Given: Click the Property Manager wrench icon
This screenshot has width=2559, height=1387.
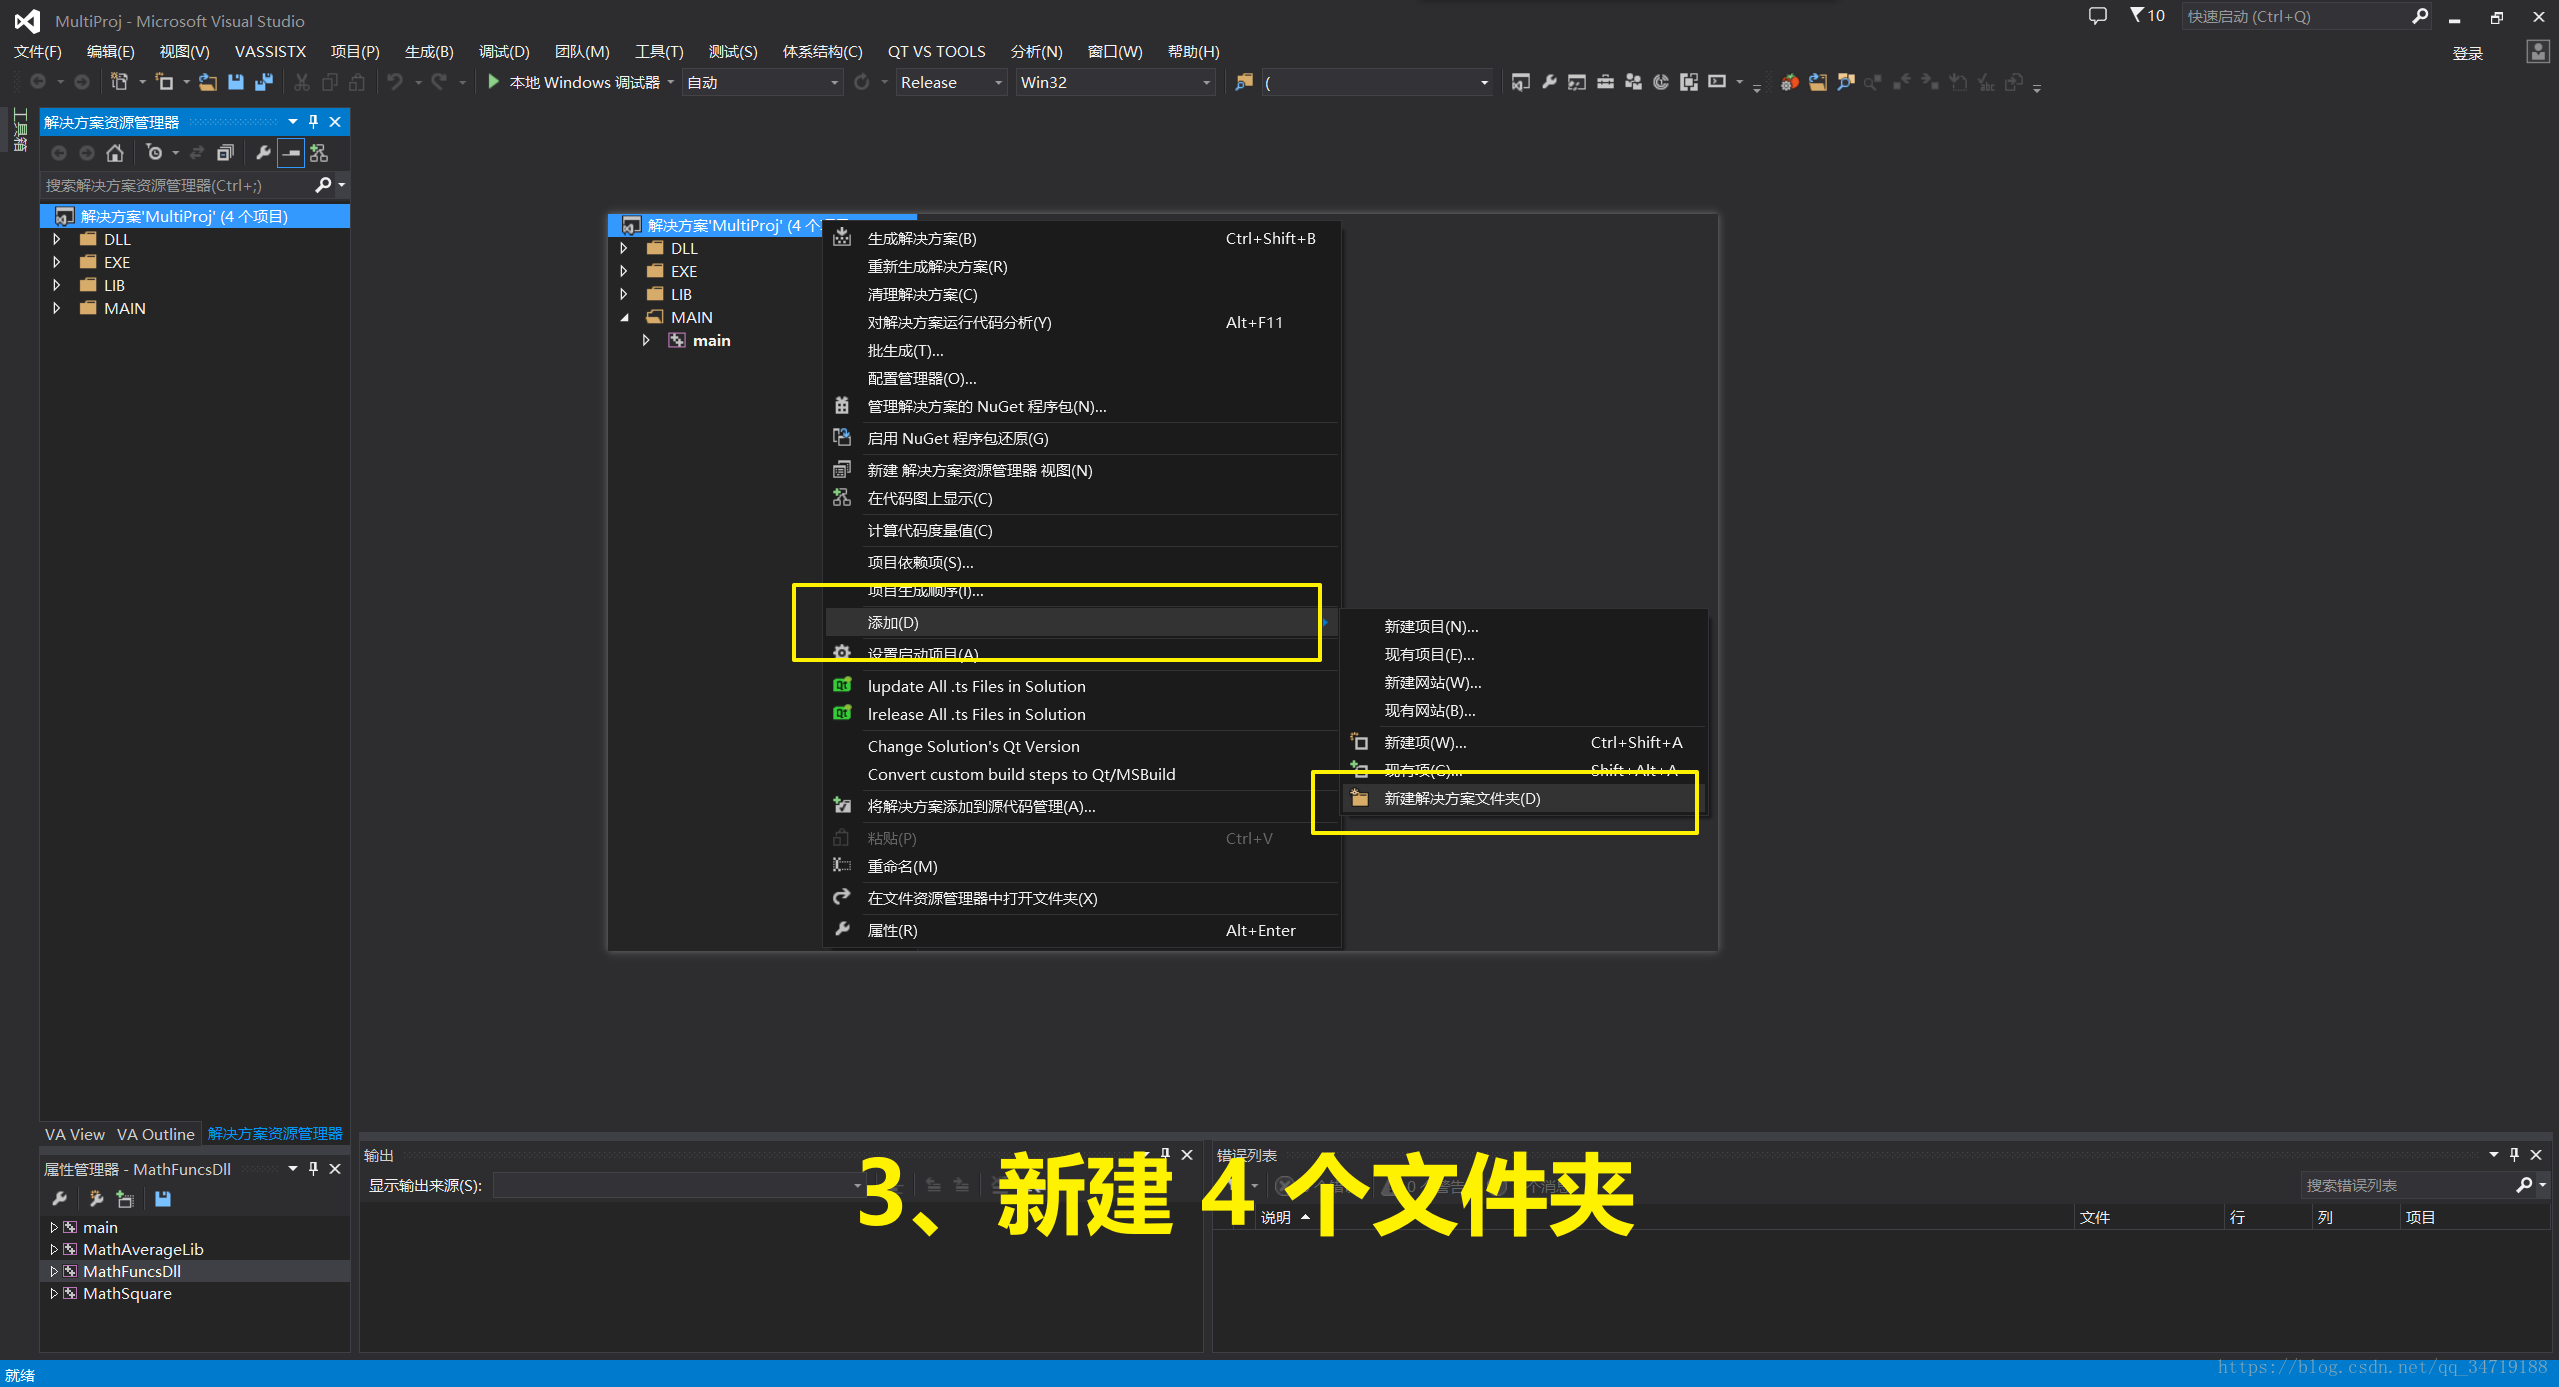Looking at the screenshot, I should coord(59,1198).
